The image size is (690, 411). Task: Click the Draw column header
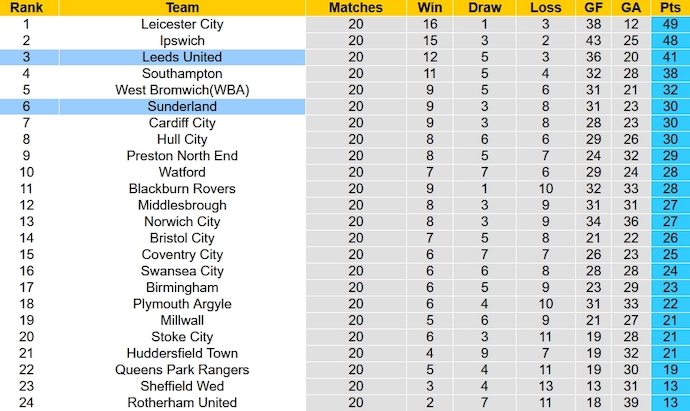point(484,7)
